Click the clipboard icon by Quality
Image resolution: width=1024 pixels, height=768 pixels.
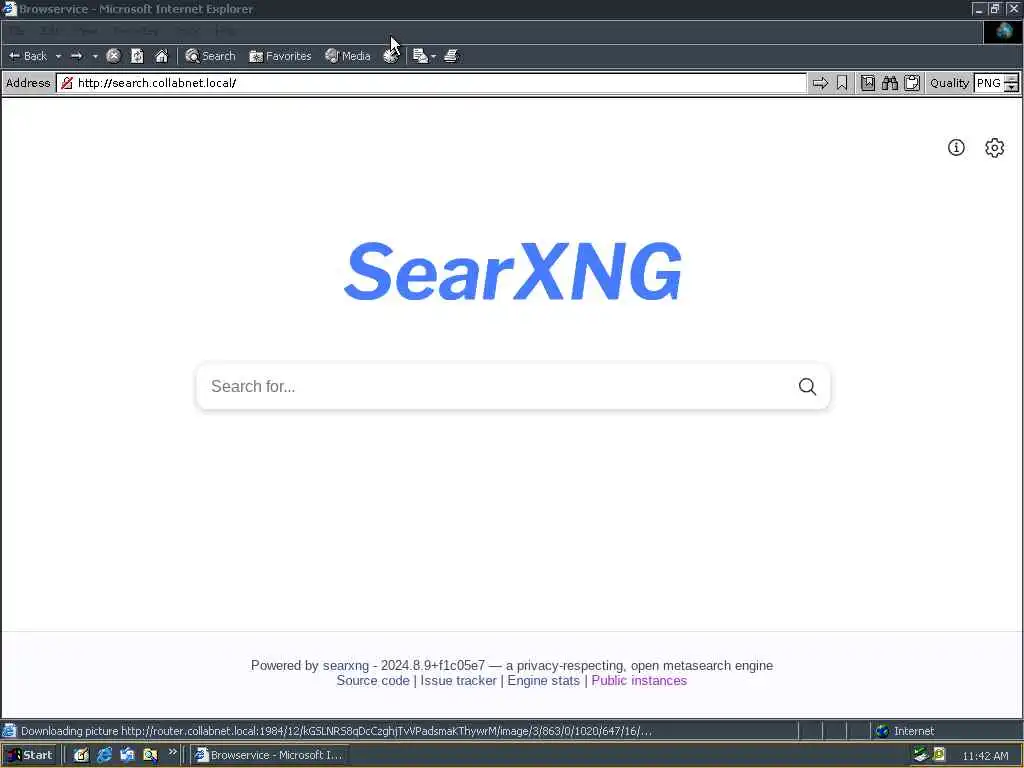(912, 83)
